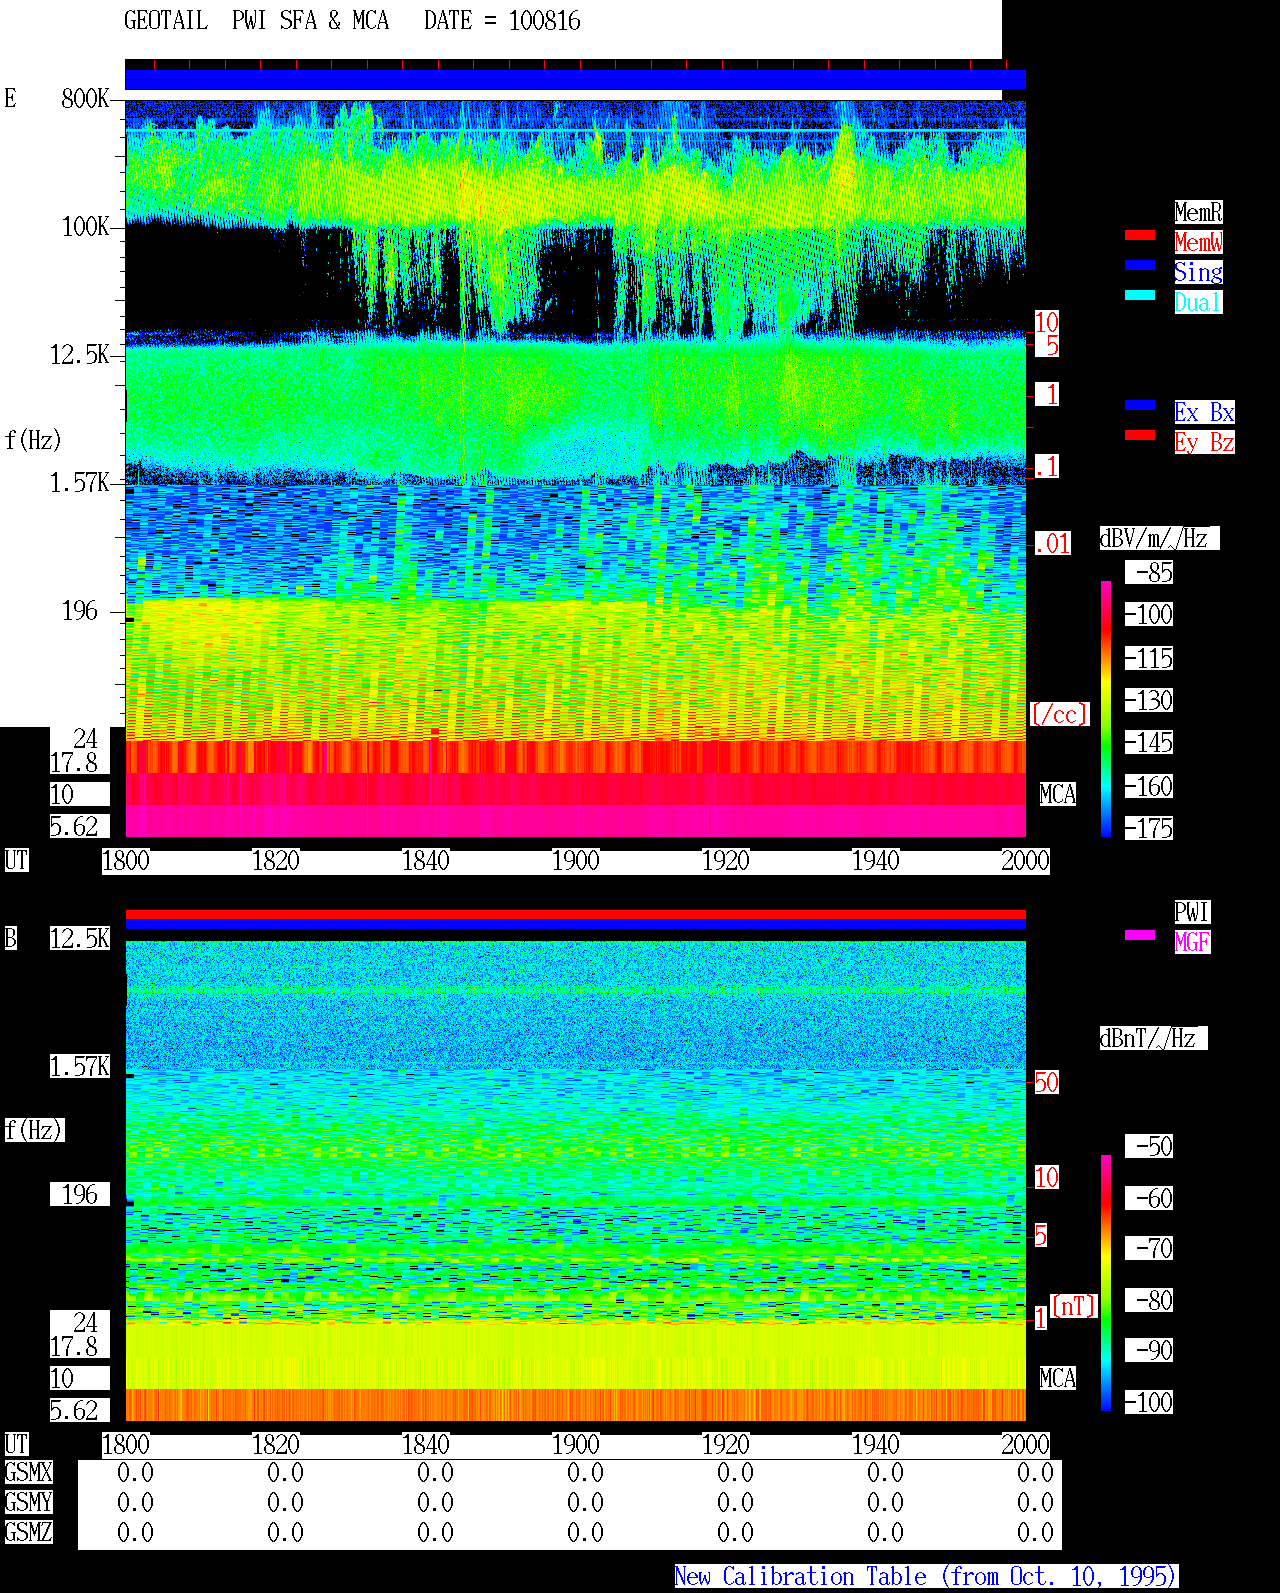Click the 'GSMY' row label
Image resolution: width=1280 pixels, height=1593 pixels.
(x=28, y=1502)
